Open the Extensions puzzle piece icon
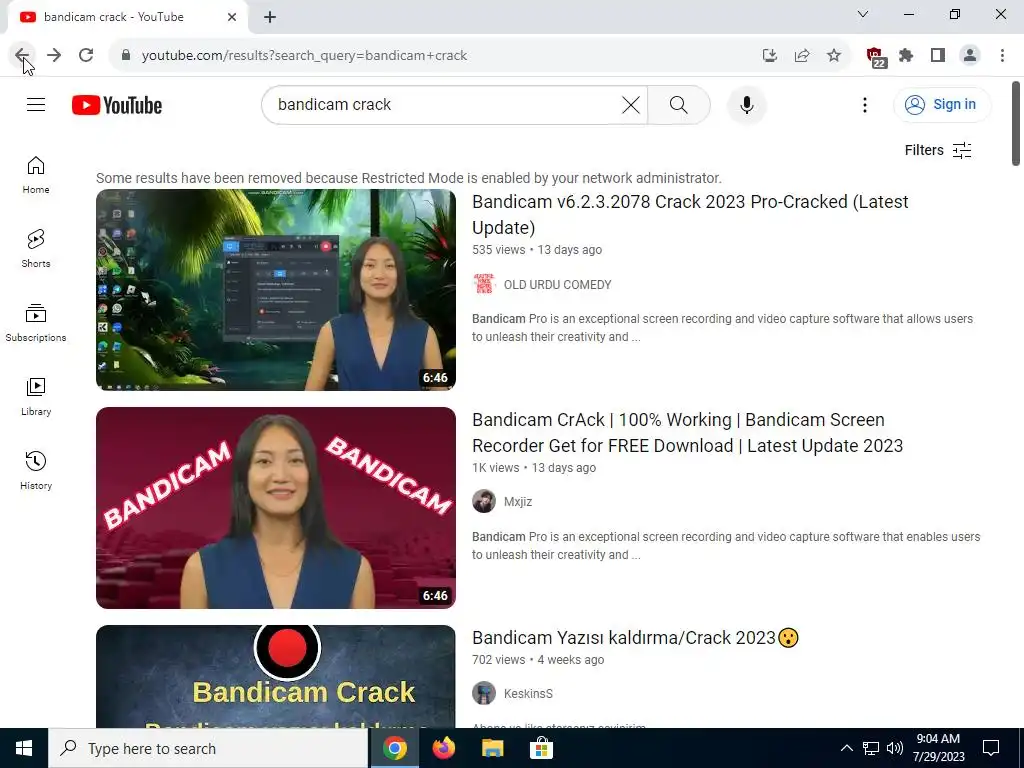Screen dimensions: 1024x768 click(906, 56)
